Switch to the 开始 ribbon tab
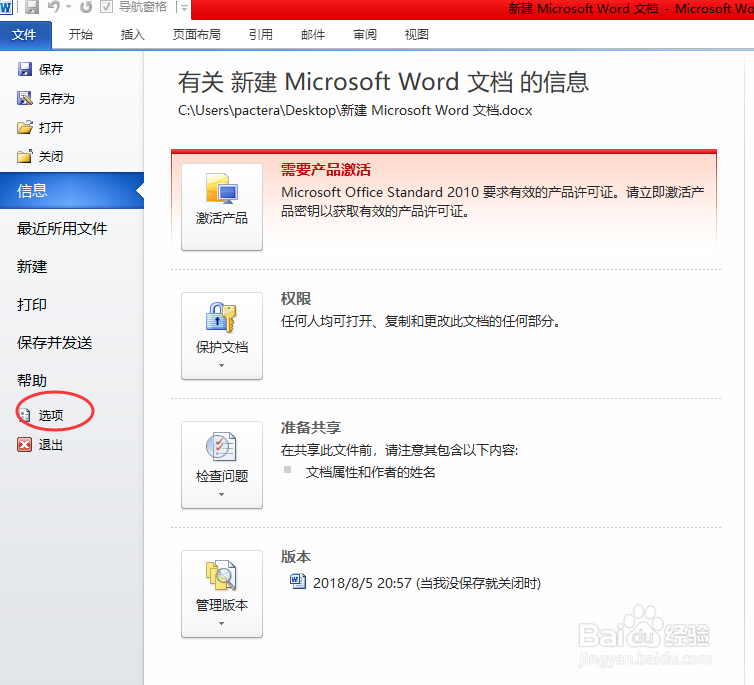This screenshot has width=754, height=685. pos(80,35)
